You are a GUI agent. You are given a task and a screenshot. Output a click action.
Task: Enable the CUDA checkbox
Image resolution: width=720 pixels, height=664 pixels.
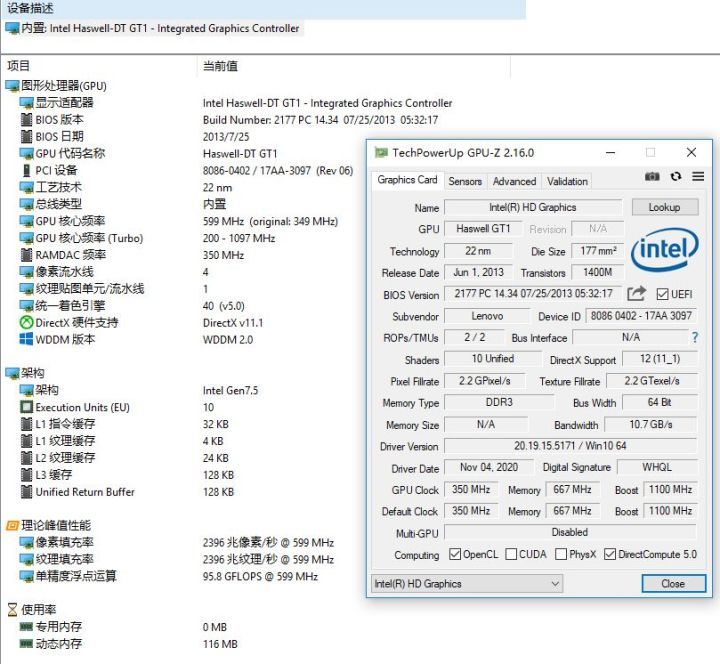511,554
